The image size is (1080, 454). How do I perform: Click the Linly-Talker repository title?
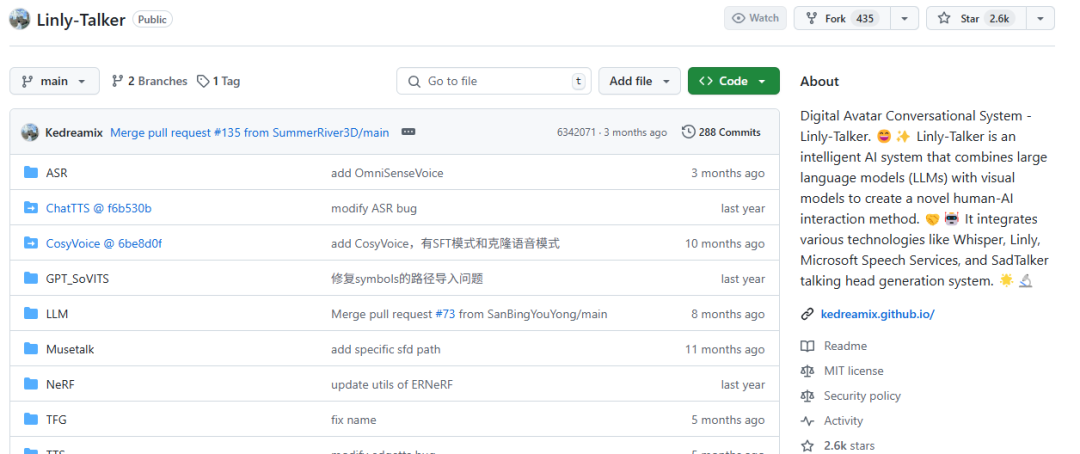81,20
